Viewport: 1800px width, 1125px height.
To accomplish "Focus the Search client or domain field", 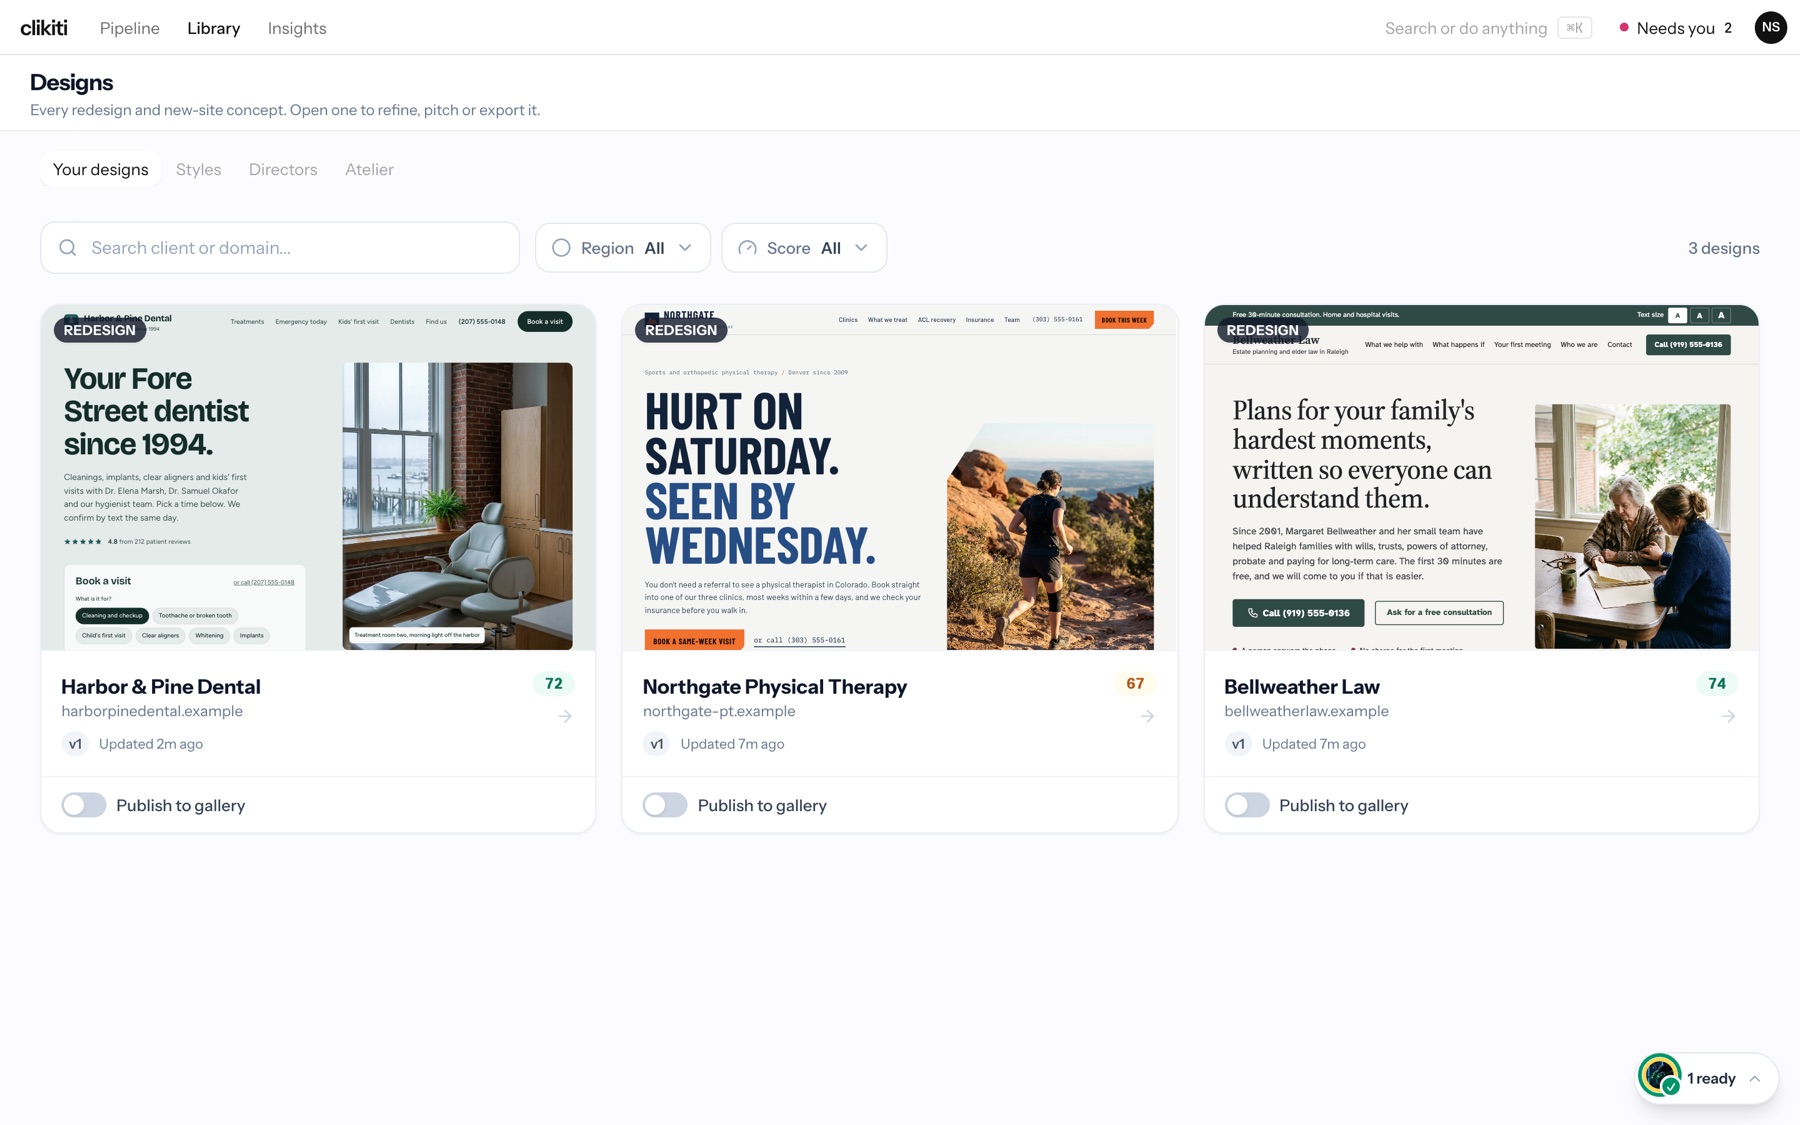I will click(280, 248).
